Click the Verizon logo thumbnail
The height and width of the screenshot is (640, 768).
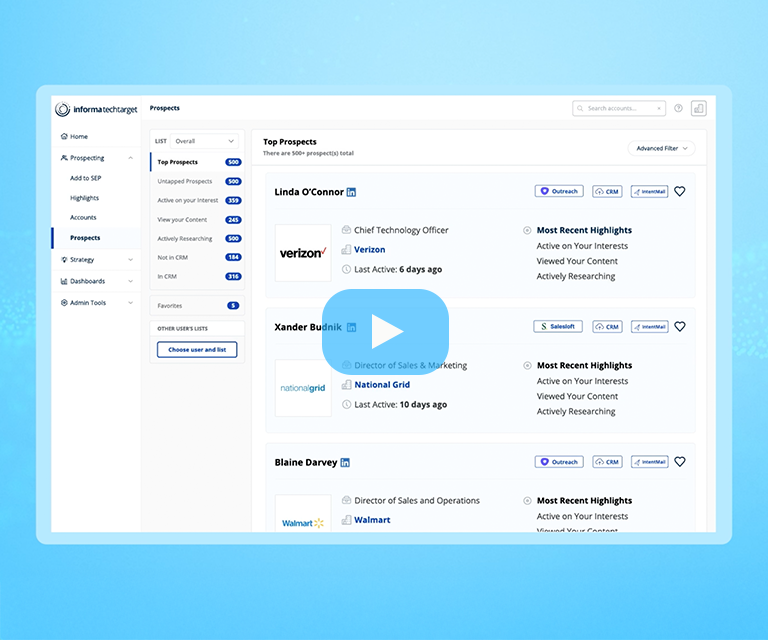303,253
